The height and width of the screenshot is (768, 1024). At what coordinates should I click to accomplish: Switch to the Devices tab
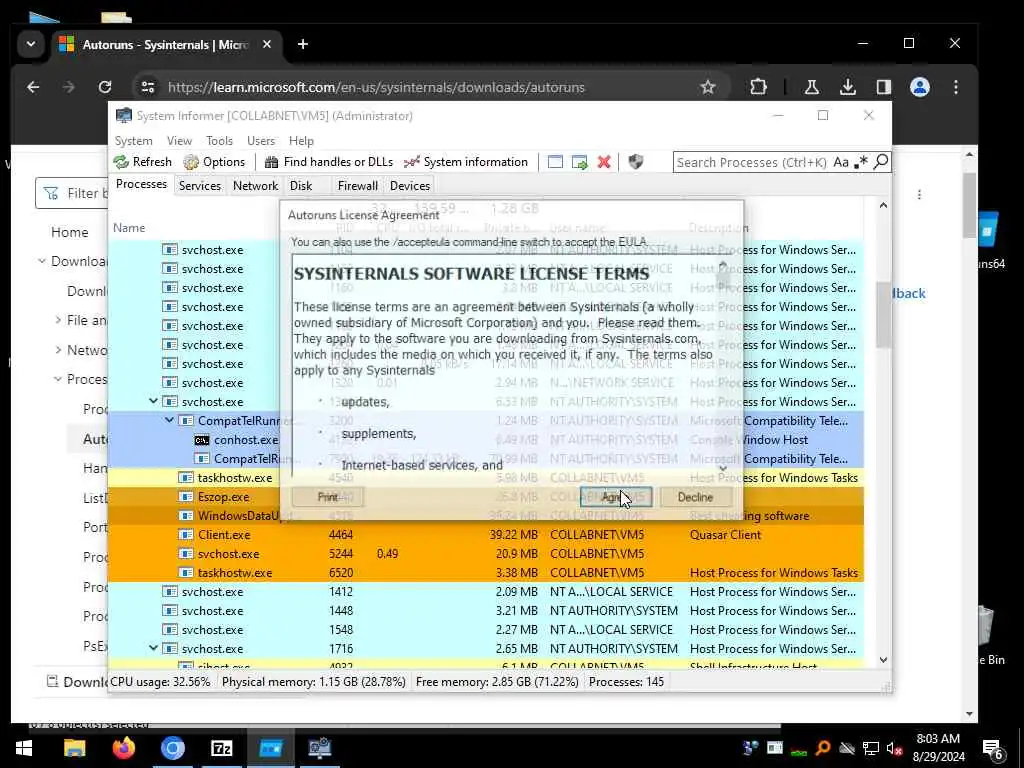click(x=410, y=185)
